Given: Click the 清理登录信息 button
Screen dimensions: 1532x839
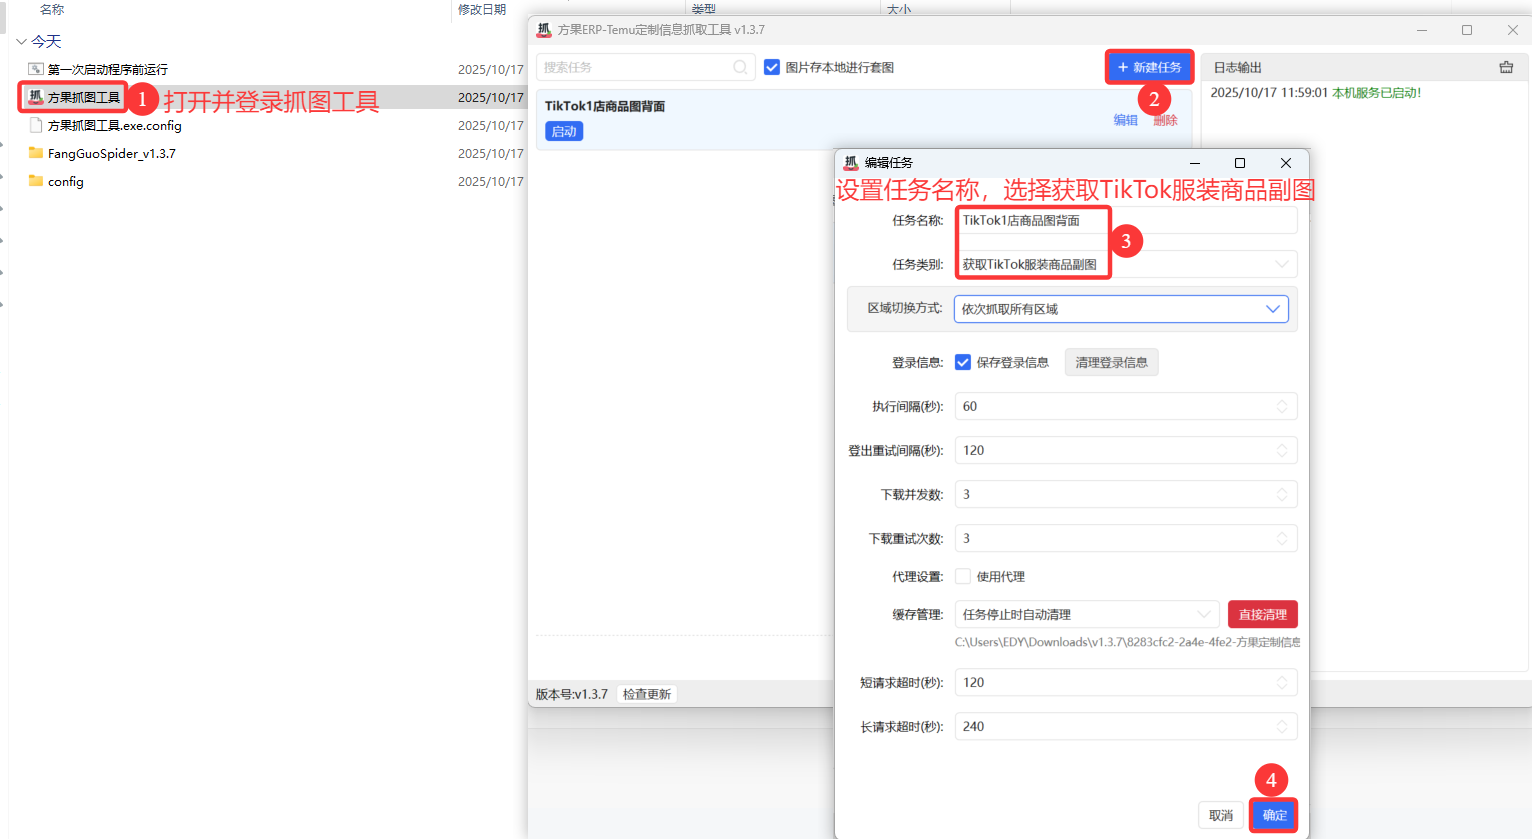Looking at the screenshot, I should pos(1111,362).
